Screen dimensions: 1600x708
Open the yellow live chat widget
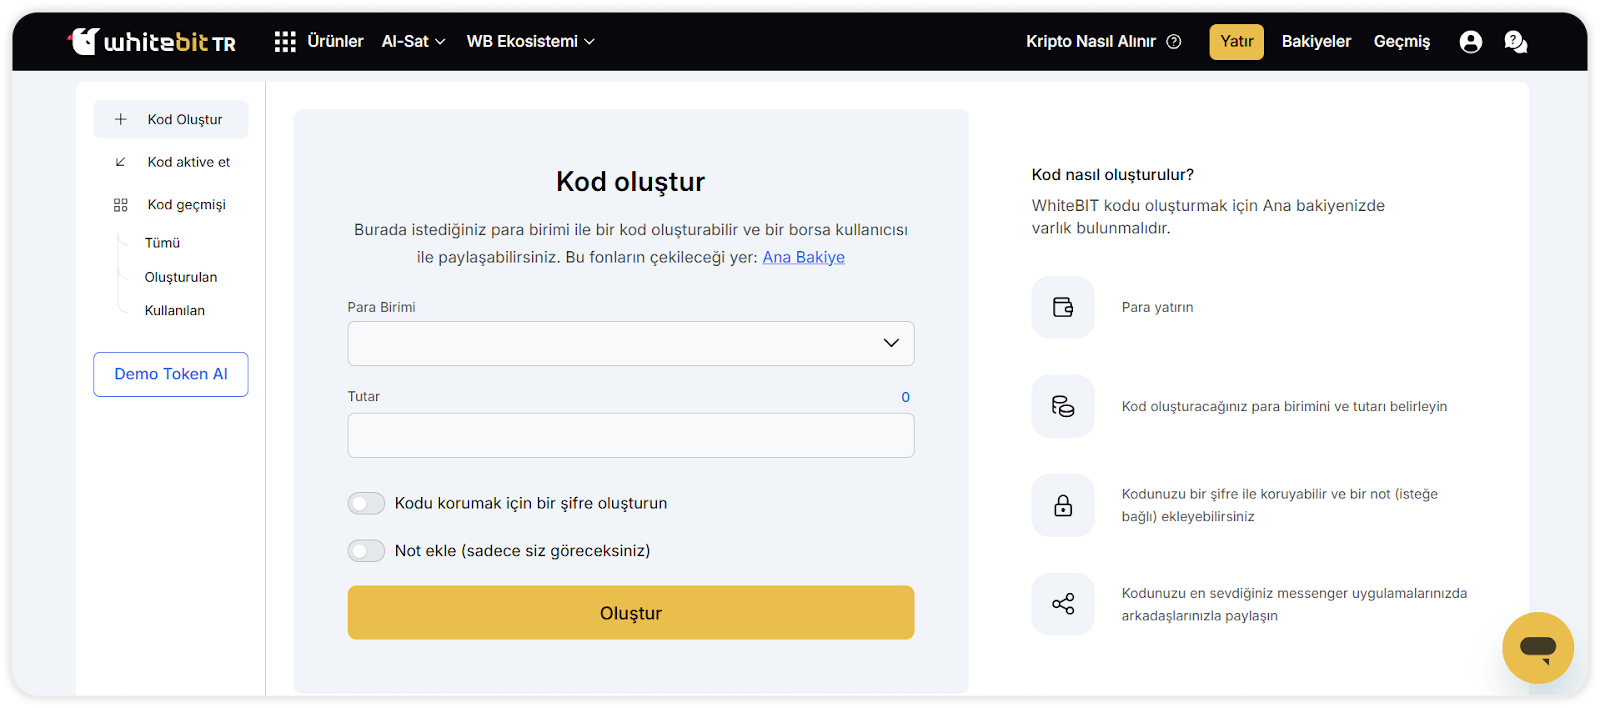[1537, 647]
